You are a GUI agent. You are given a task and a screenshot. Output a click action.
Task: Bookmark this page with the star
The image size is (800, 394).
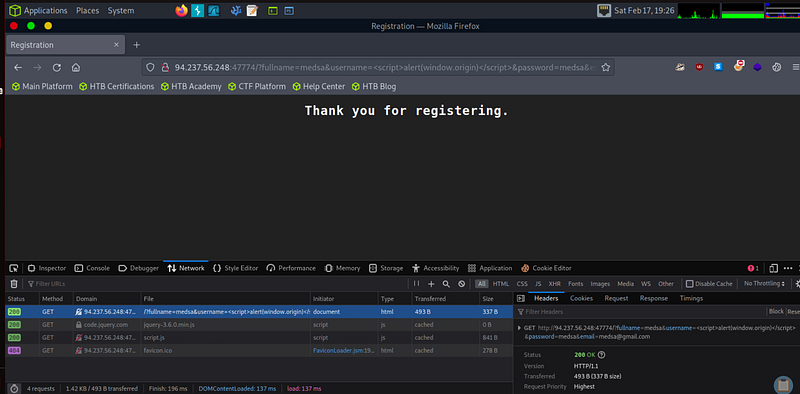point(606,67)
